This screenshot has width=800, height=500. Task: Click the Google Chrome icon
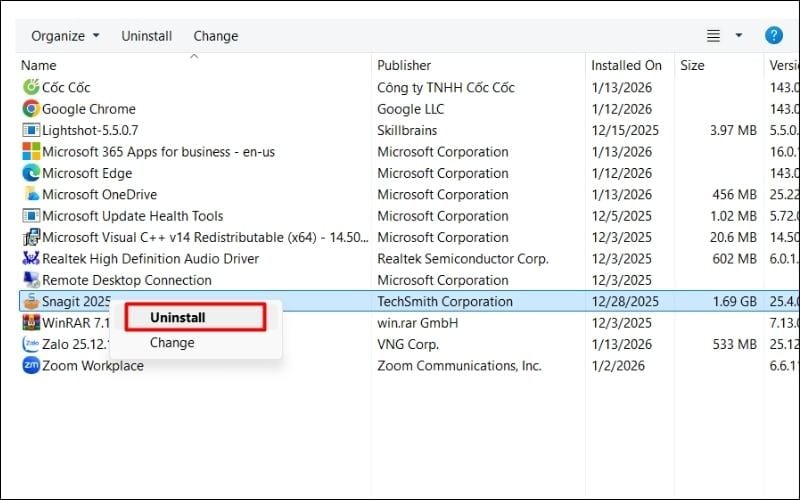click(x=31, y=109)
